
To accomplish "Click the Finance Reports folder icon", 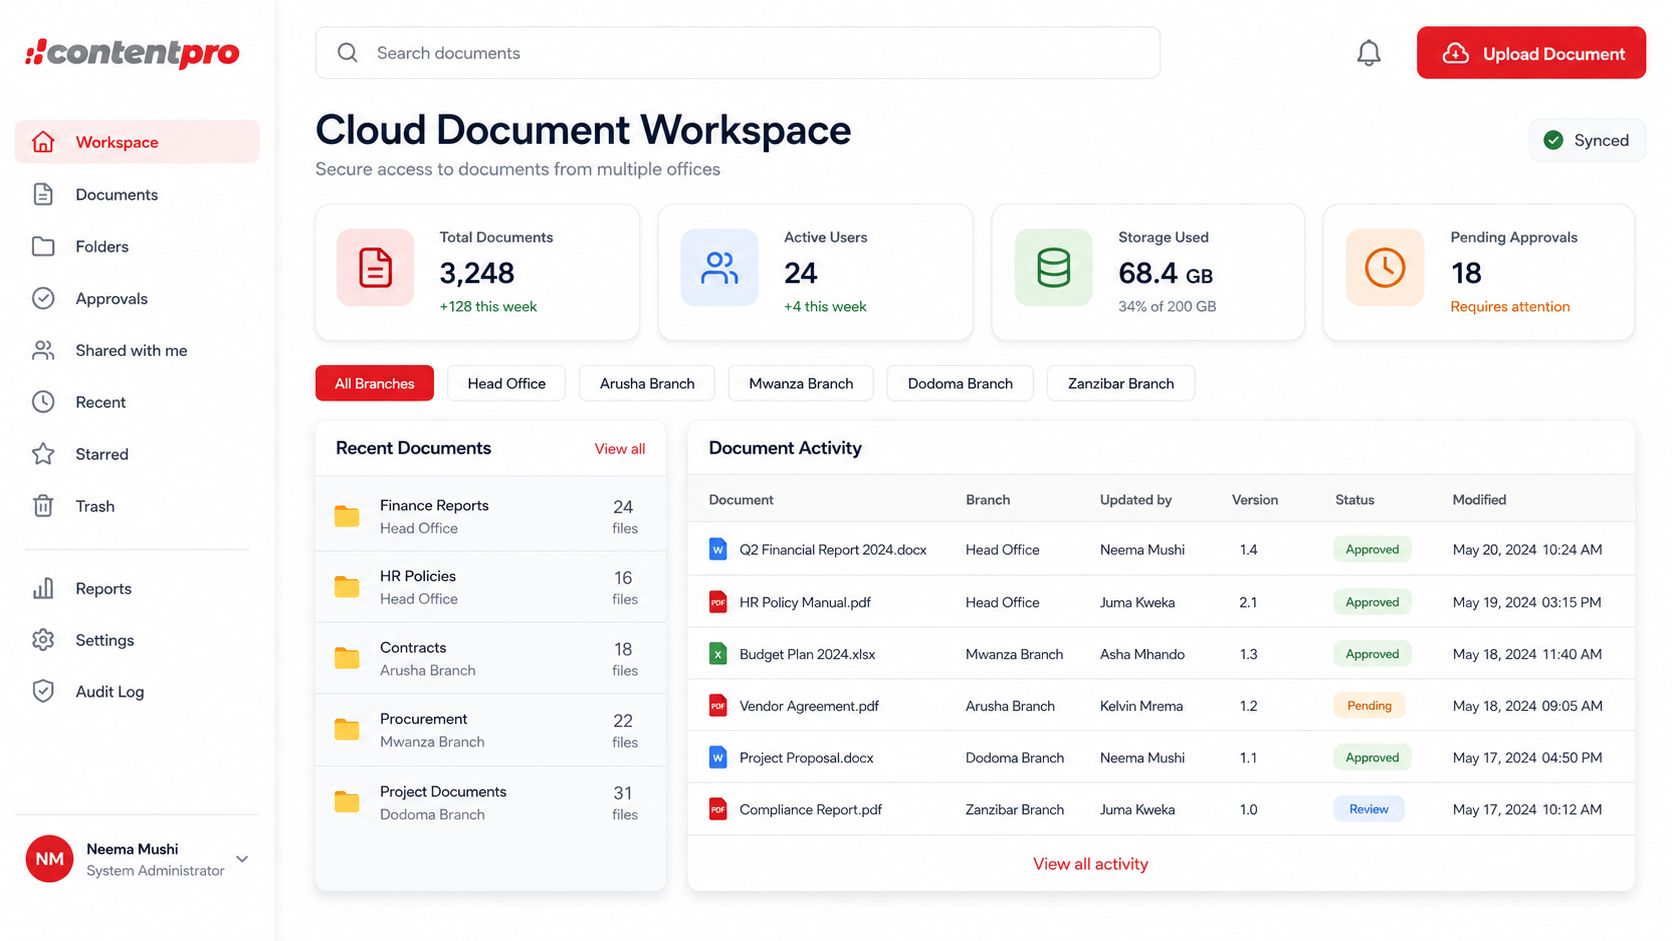I will tap(347, 516).
